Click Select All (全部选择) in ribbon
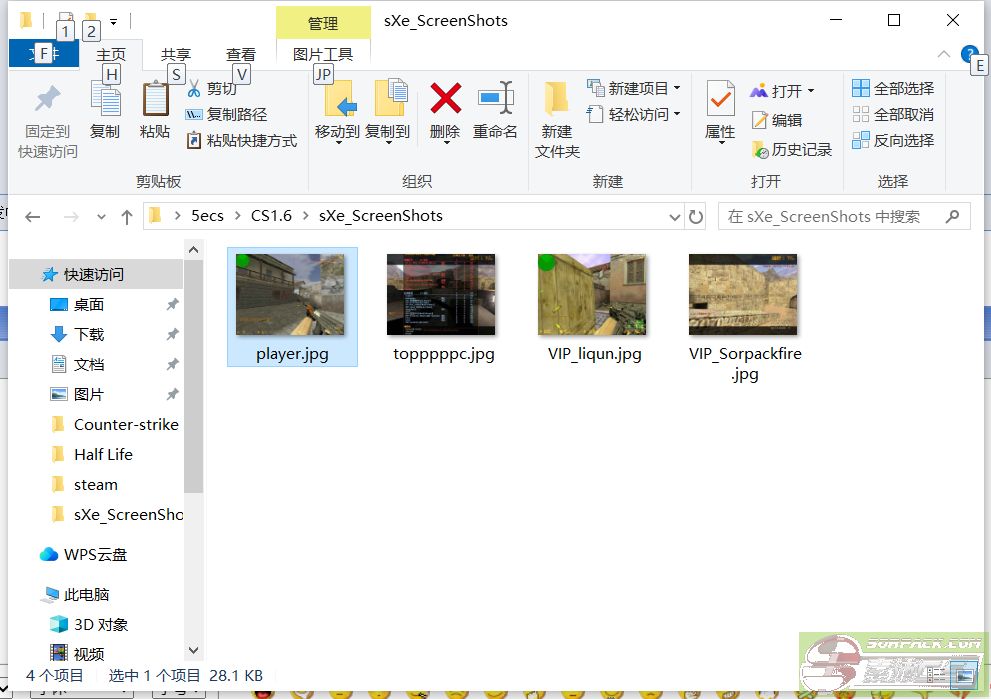Screen dimensions: 991x699 coord(893,88)
